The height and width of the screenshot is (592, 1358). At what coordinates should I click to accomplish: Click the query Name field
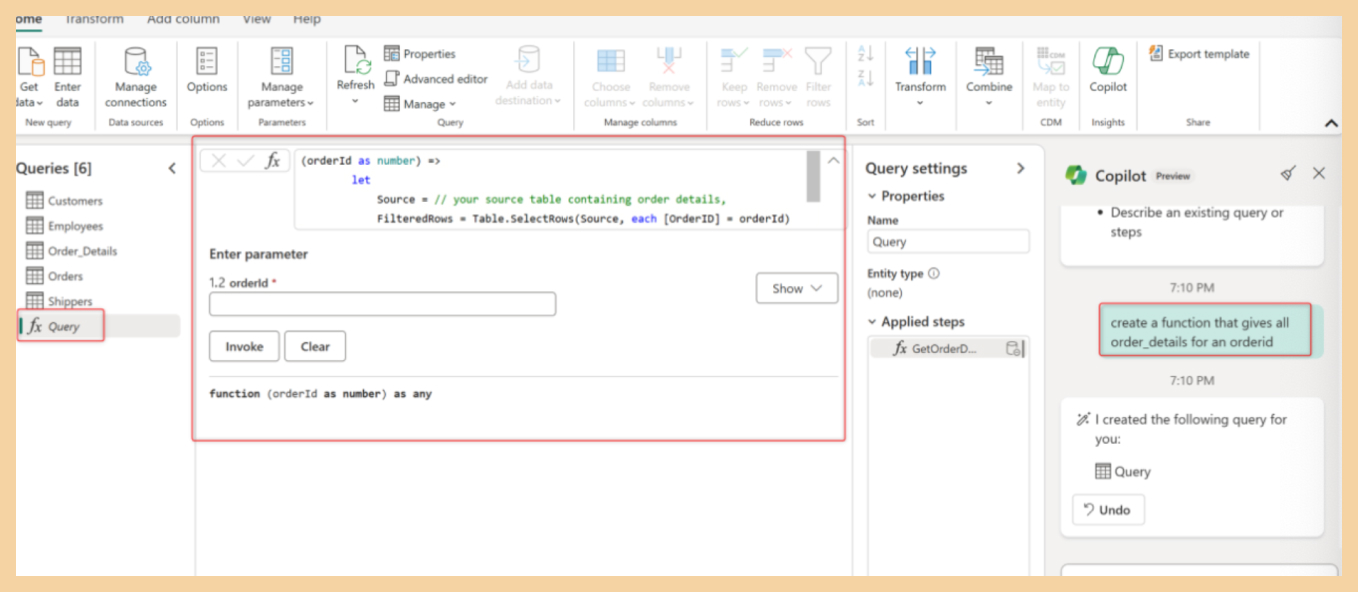tap(948, 241)
